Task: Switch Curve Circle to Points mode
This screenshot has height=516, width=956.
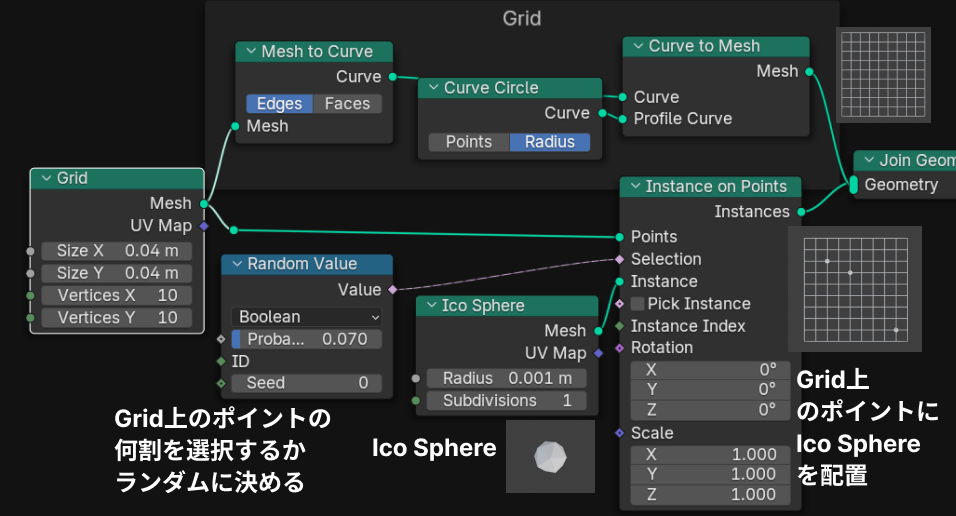Action: coord(468,142)
